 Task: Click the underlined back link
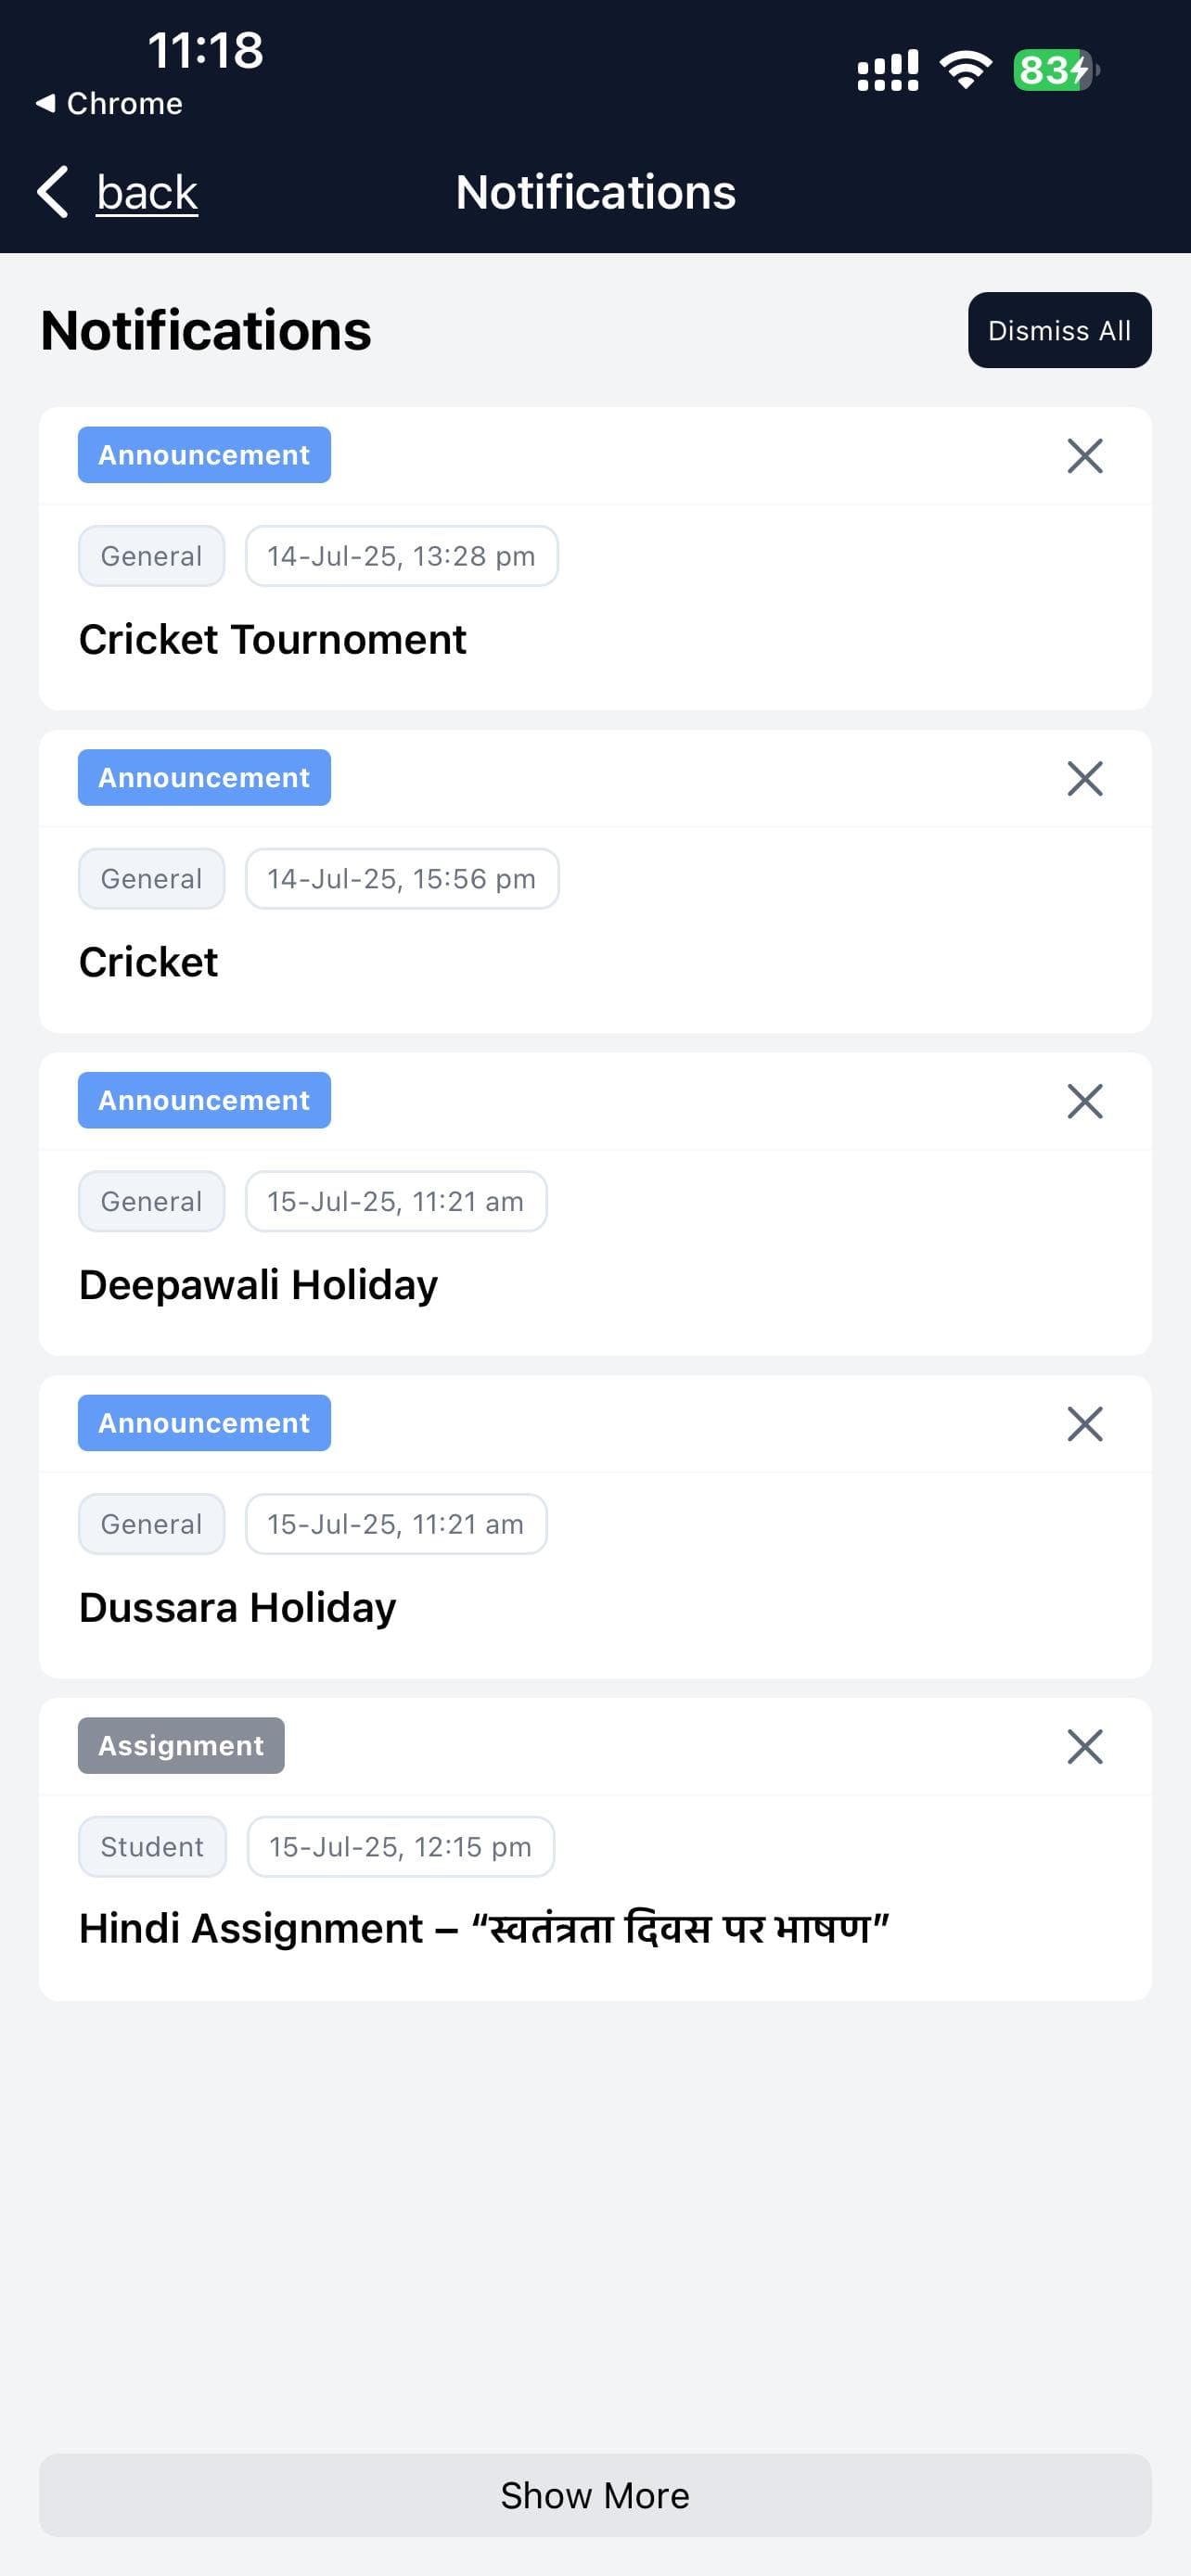(147, 192)
